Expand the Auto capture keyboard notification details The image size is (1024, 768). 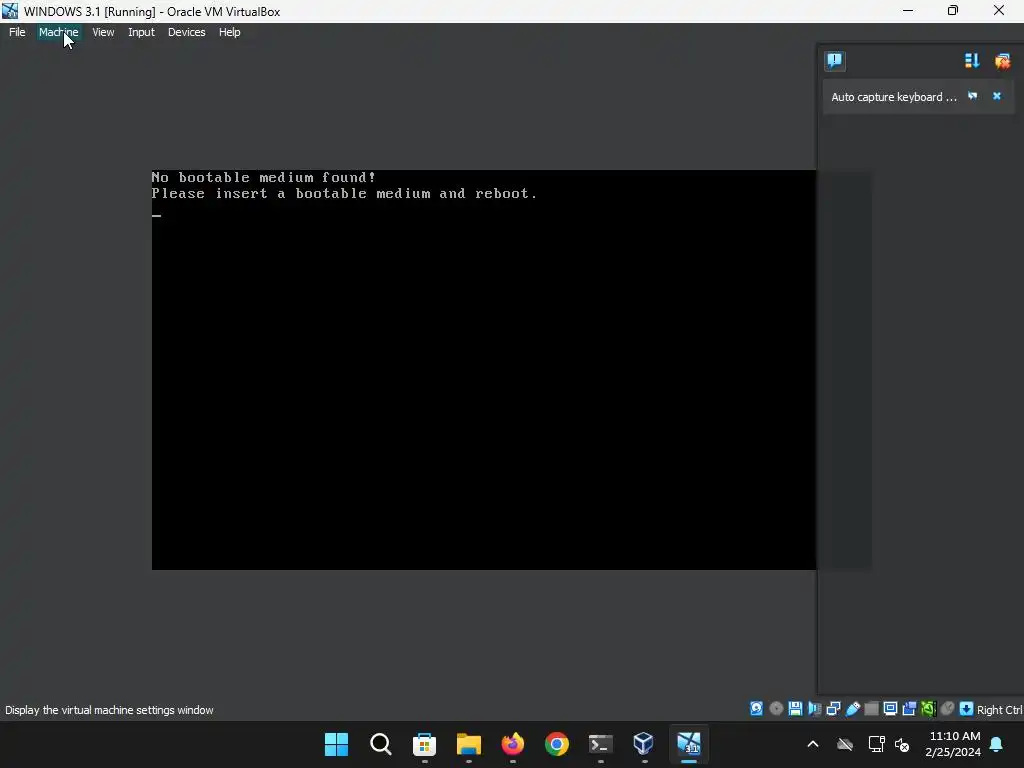pyautogui.click(x=972, y=96)
